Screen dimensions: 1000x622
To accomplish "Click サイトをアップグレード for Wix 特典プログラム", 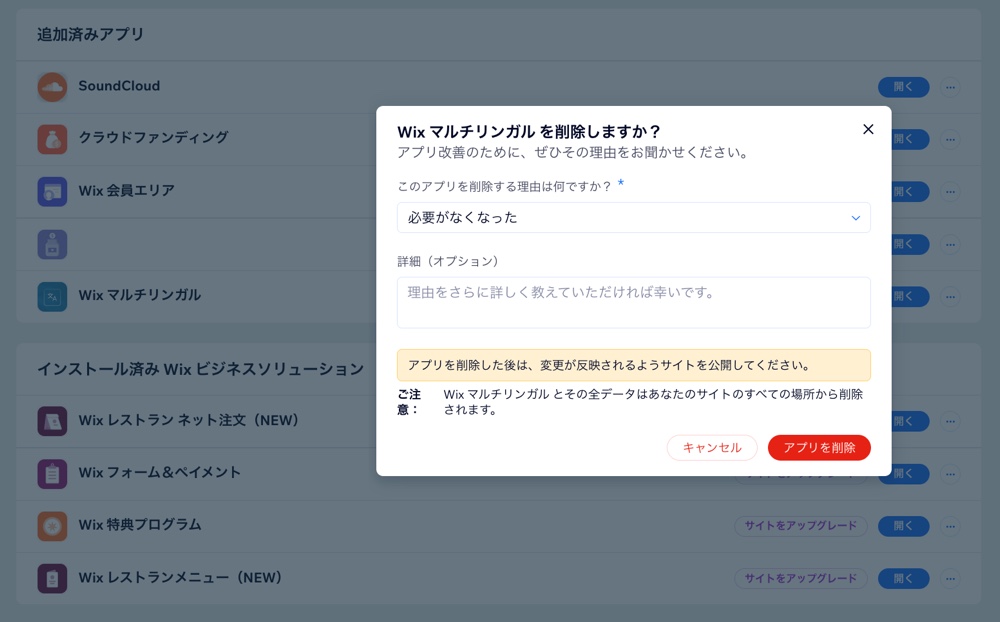I will coord(800,526).
